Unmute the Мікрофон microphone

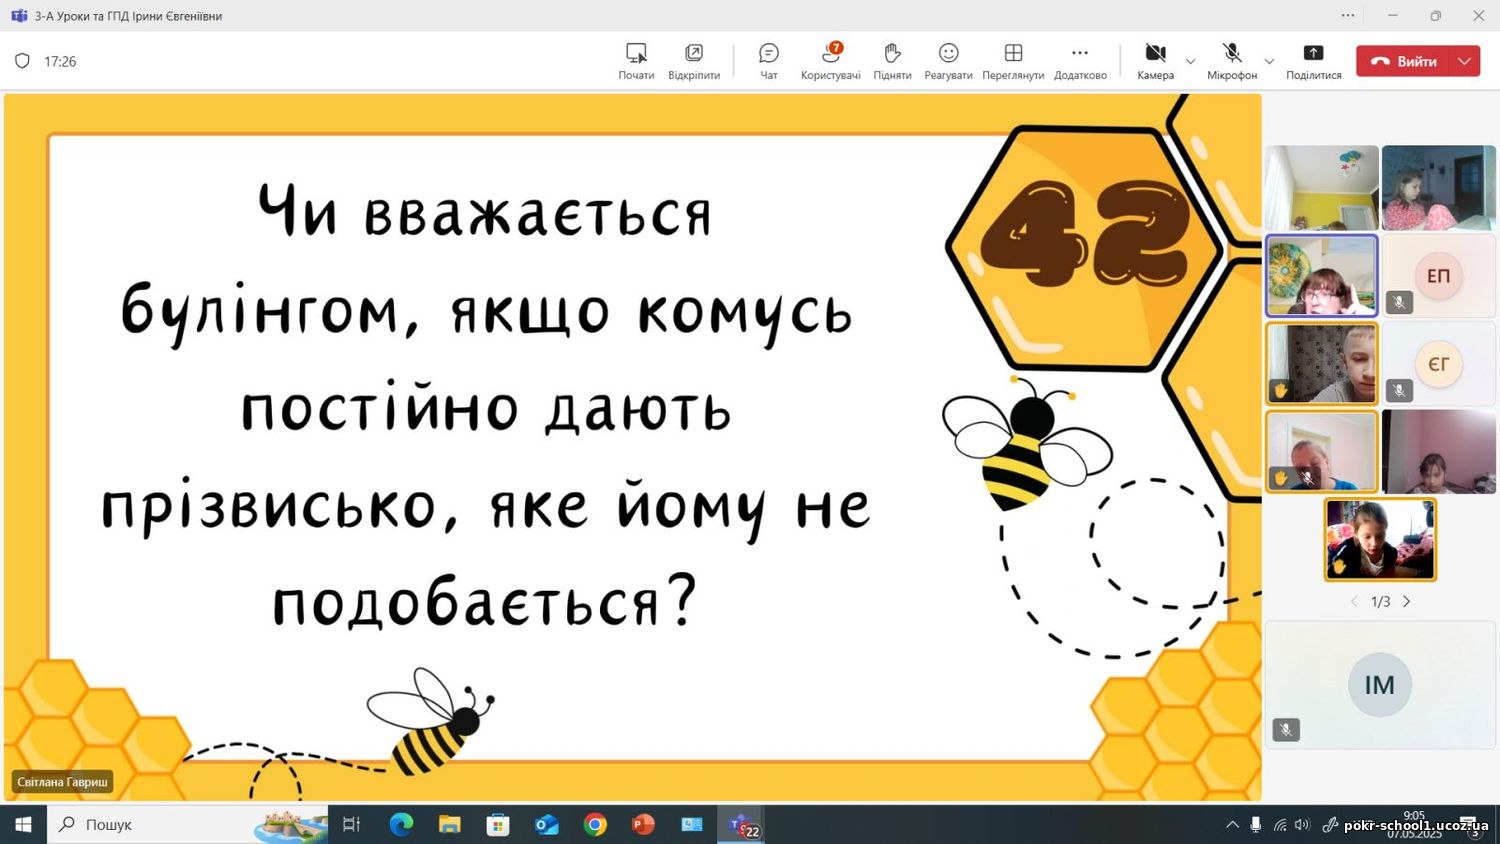1232,61
